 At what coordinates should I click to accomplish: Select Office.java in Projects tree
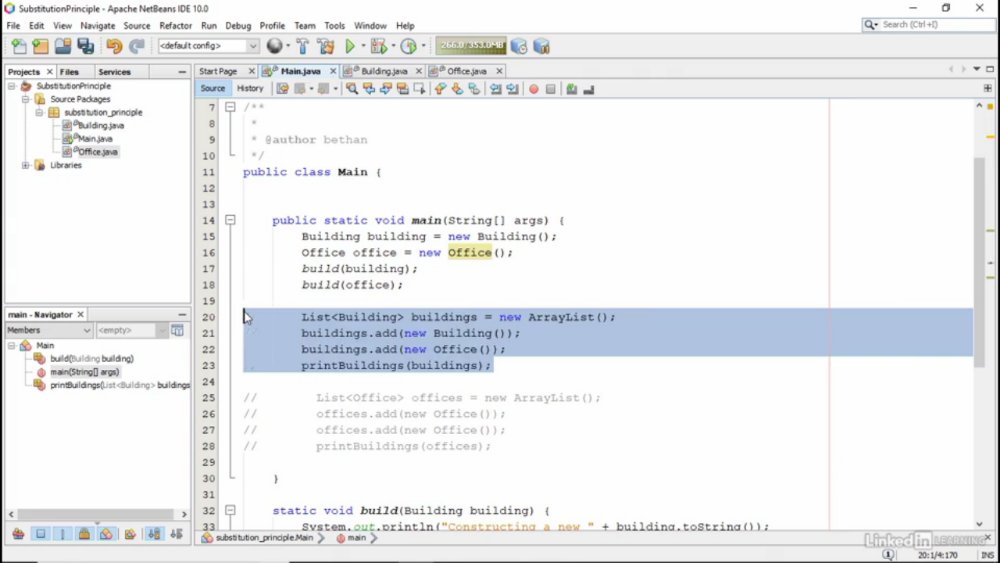tap(98, 152)
